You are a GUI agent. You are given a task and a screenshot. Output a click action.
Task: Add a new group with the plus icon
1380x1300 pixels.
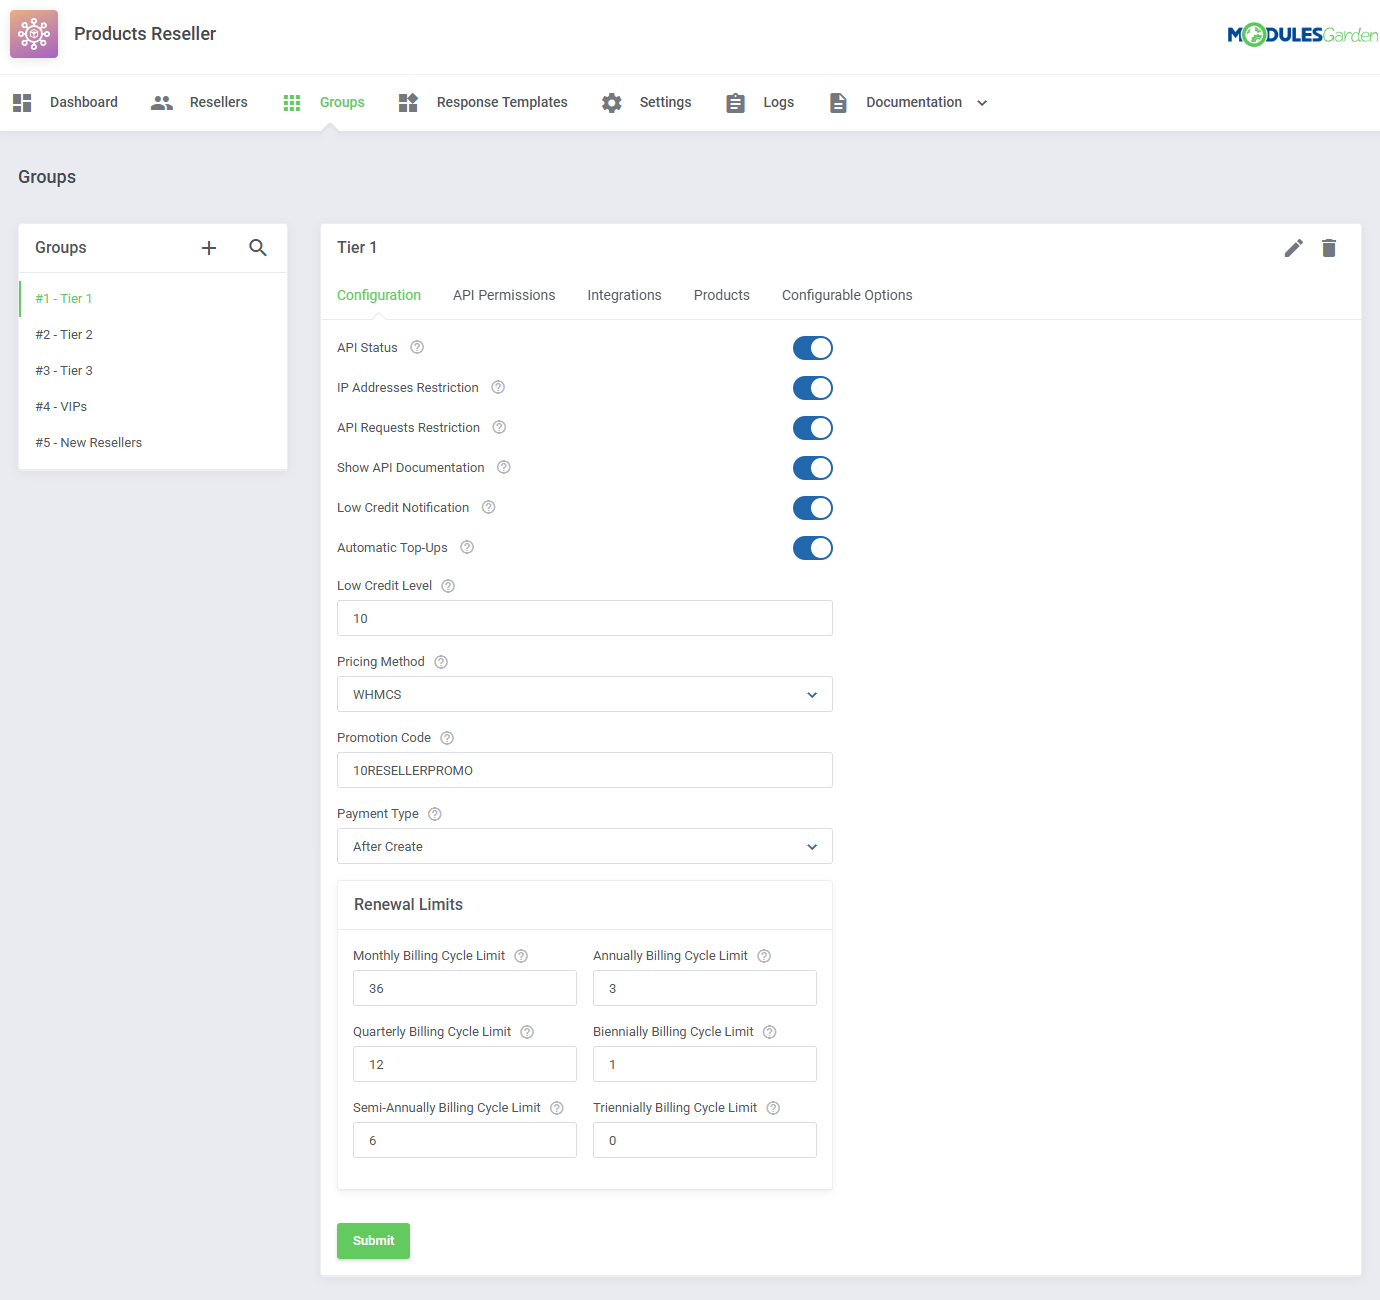(x=208, y=247)
